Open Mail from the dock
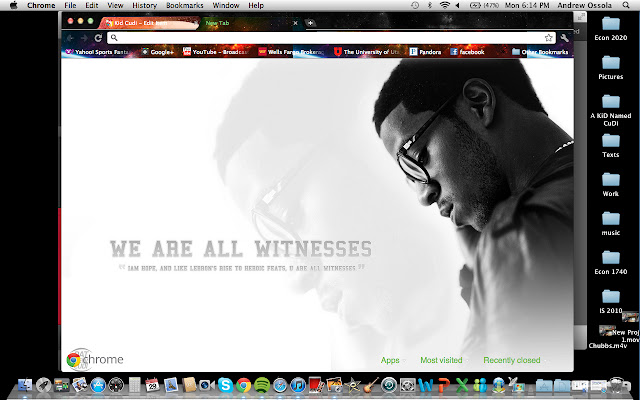This screenshot has width=640, height=400. click(171, 385)
